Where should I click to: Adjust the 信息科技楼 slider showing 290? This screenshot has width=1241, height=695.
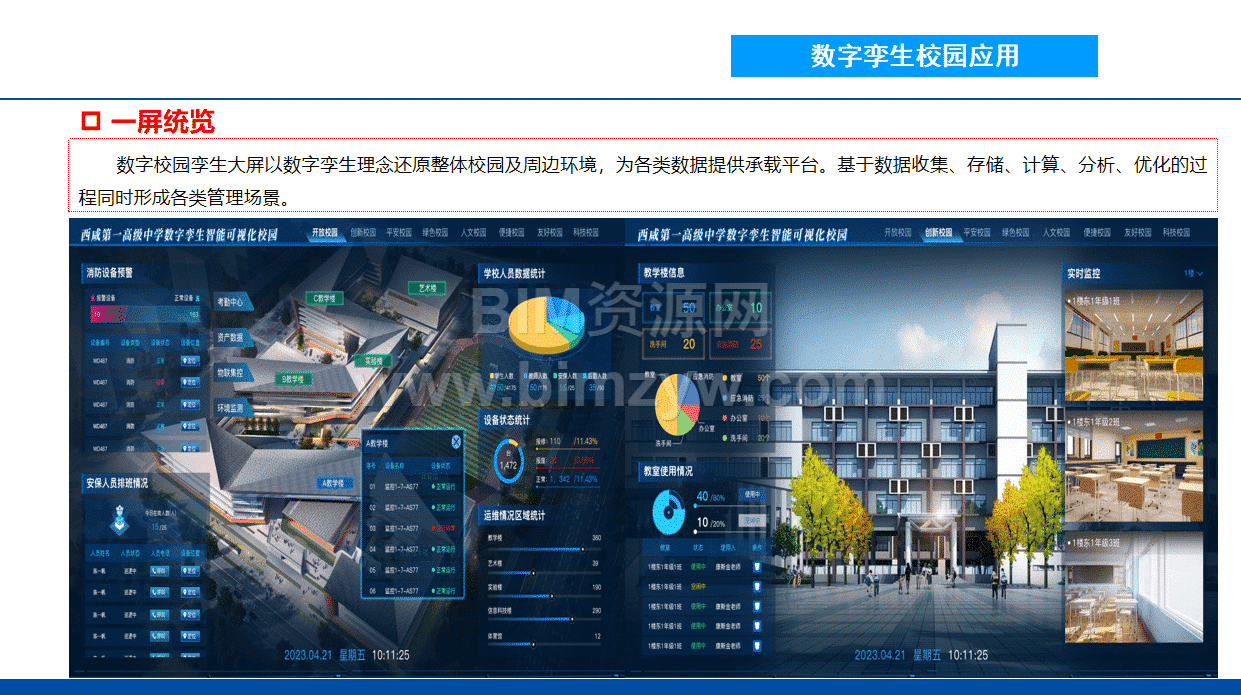click(544, 621)
